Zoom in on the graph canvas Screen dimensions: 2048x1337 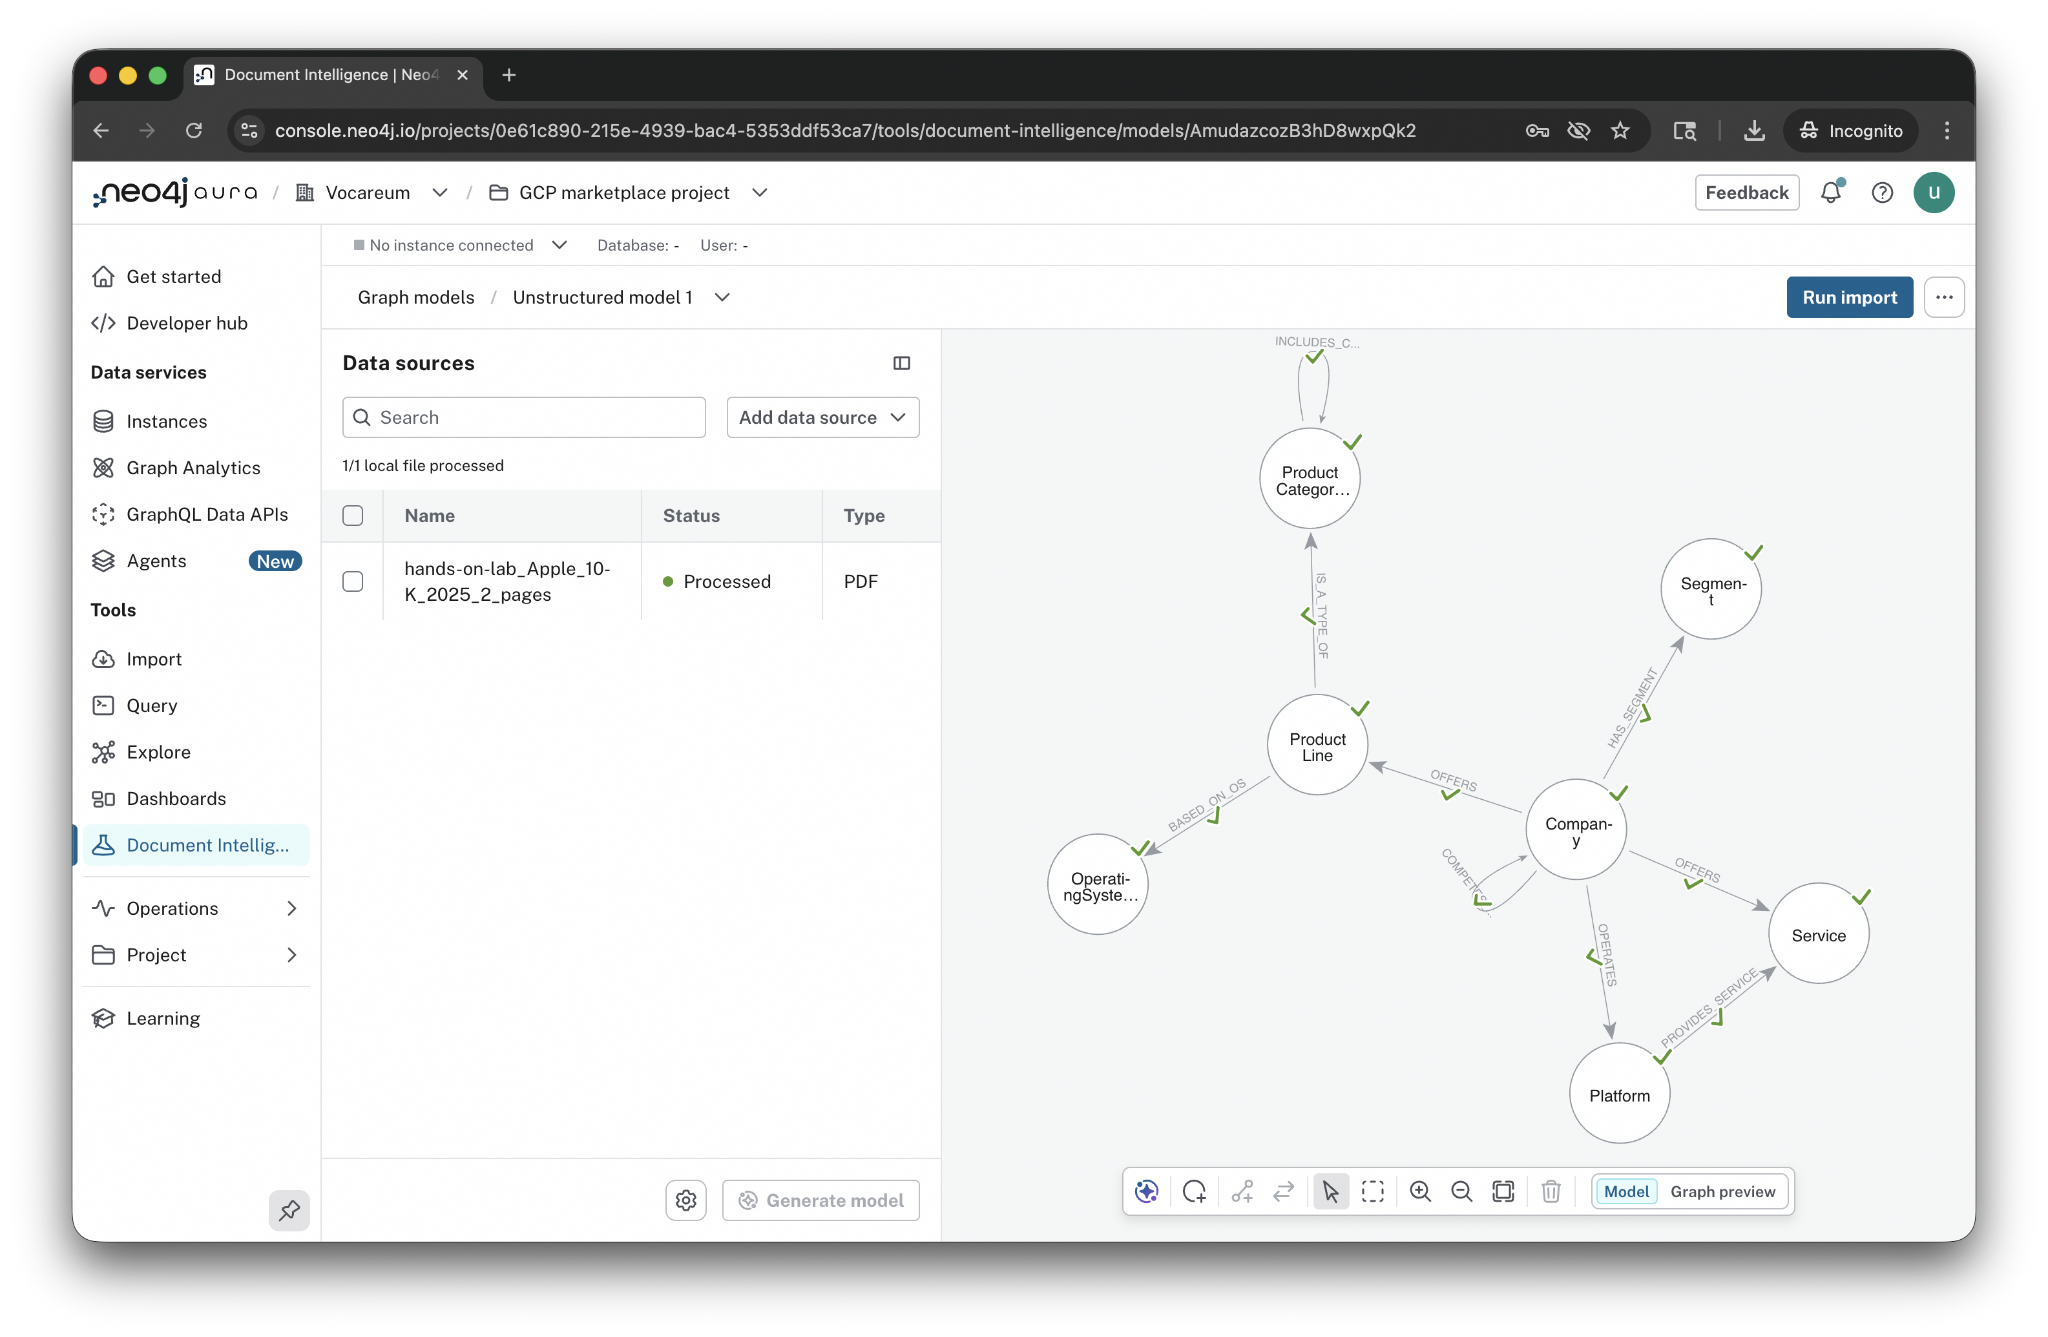[x=1420, y=1191]
